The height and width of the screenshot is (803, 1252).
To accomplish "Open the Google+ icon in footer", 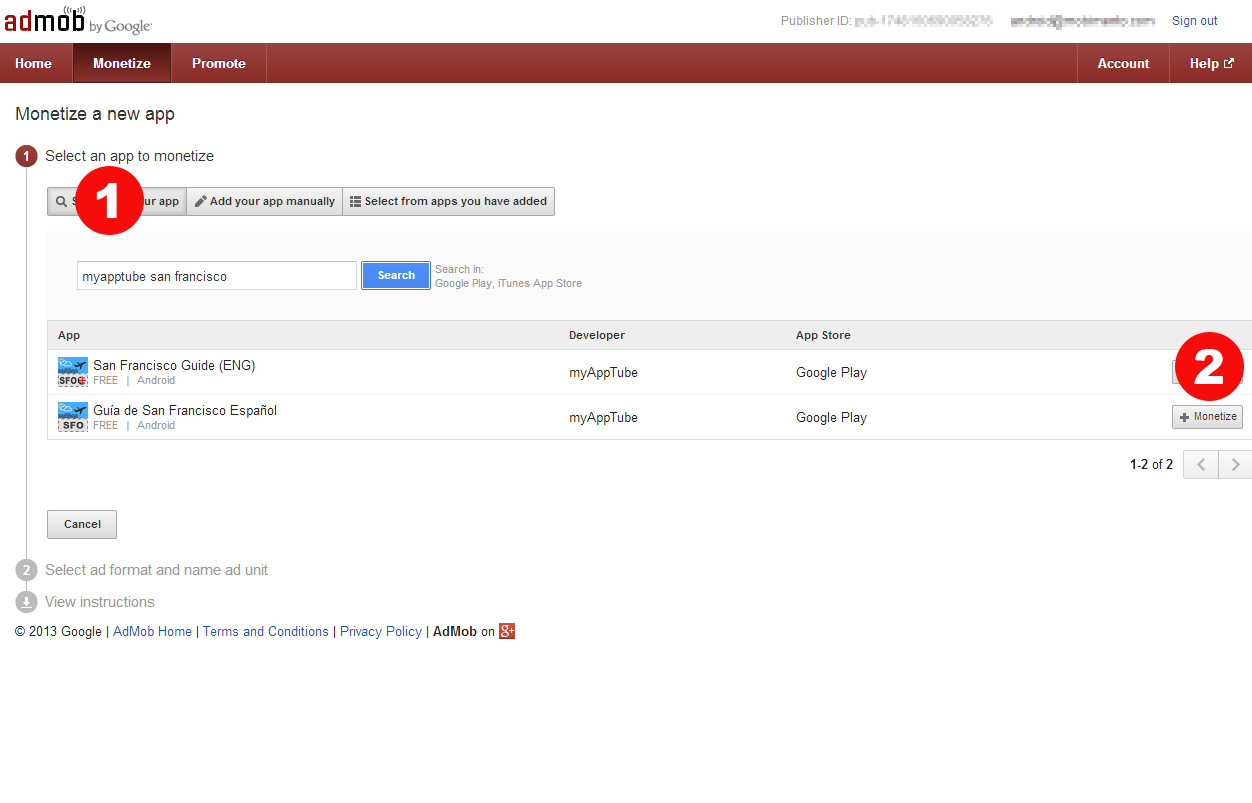I will [x=507, y=631].
